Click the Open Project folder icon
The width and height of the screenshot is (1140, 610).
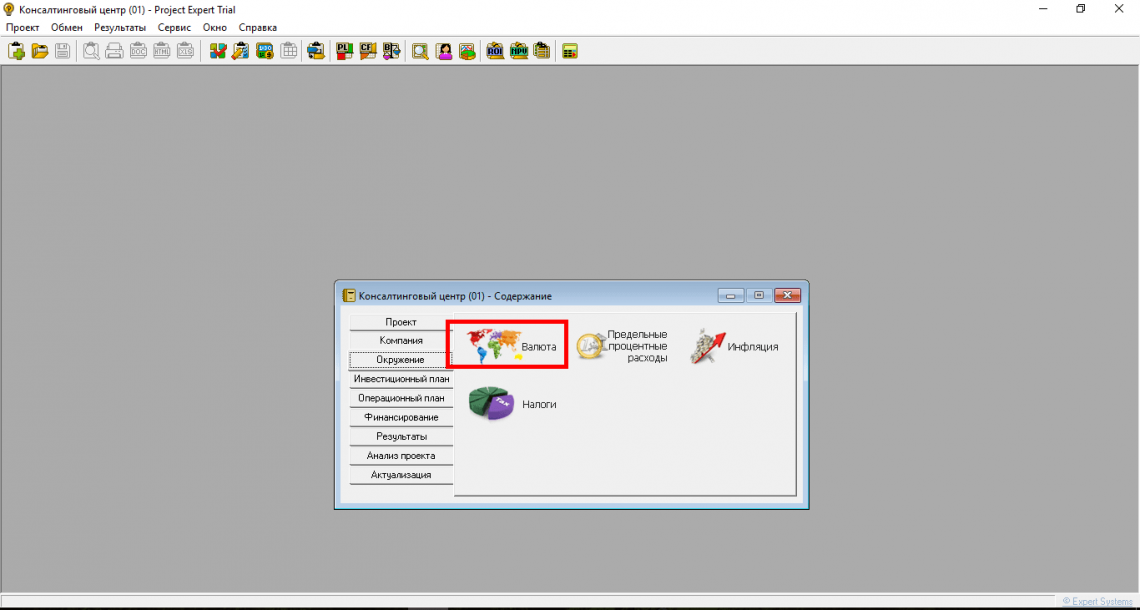pyautogui.click(x=40, y=51)
